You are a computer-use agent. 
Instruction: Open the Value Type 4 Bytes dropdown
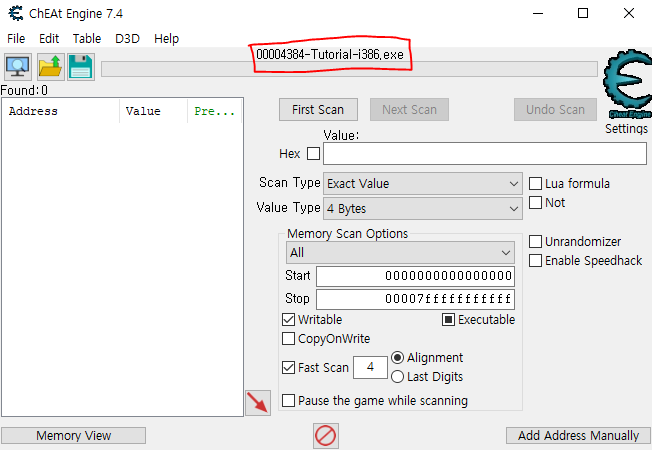pos(422,208)
